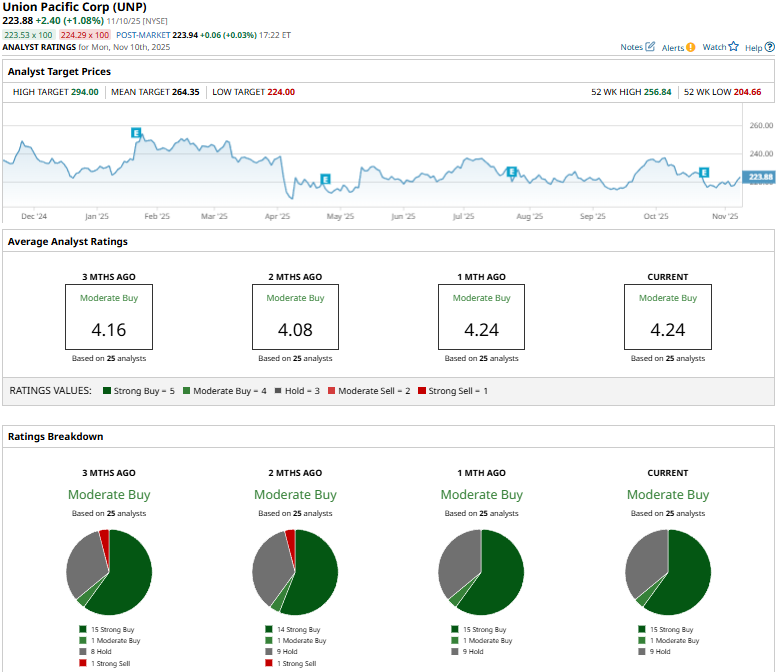This screenshot has height=672, width=777.
Task: Click the green bid box 223.53 x 100
Action: [28, 34]
